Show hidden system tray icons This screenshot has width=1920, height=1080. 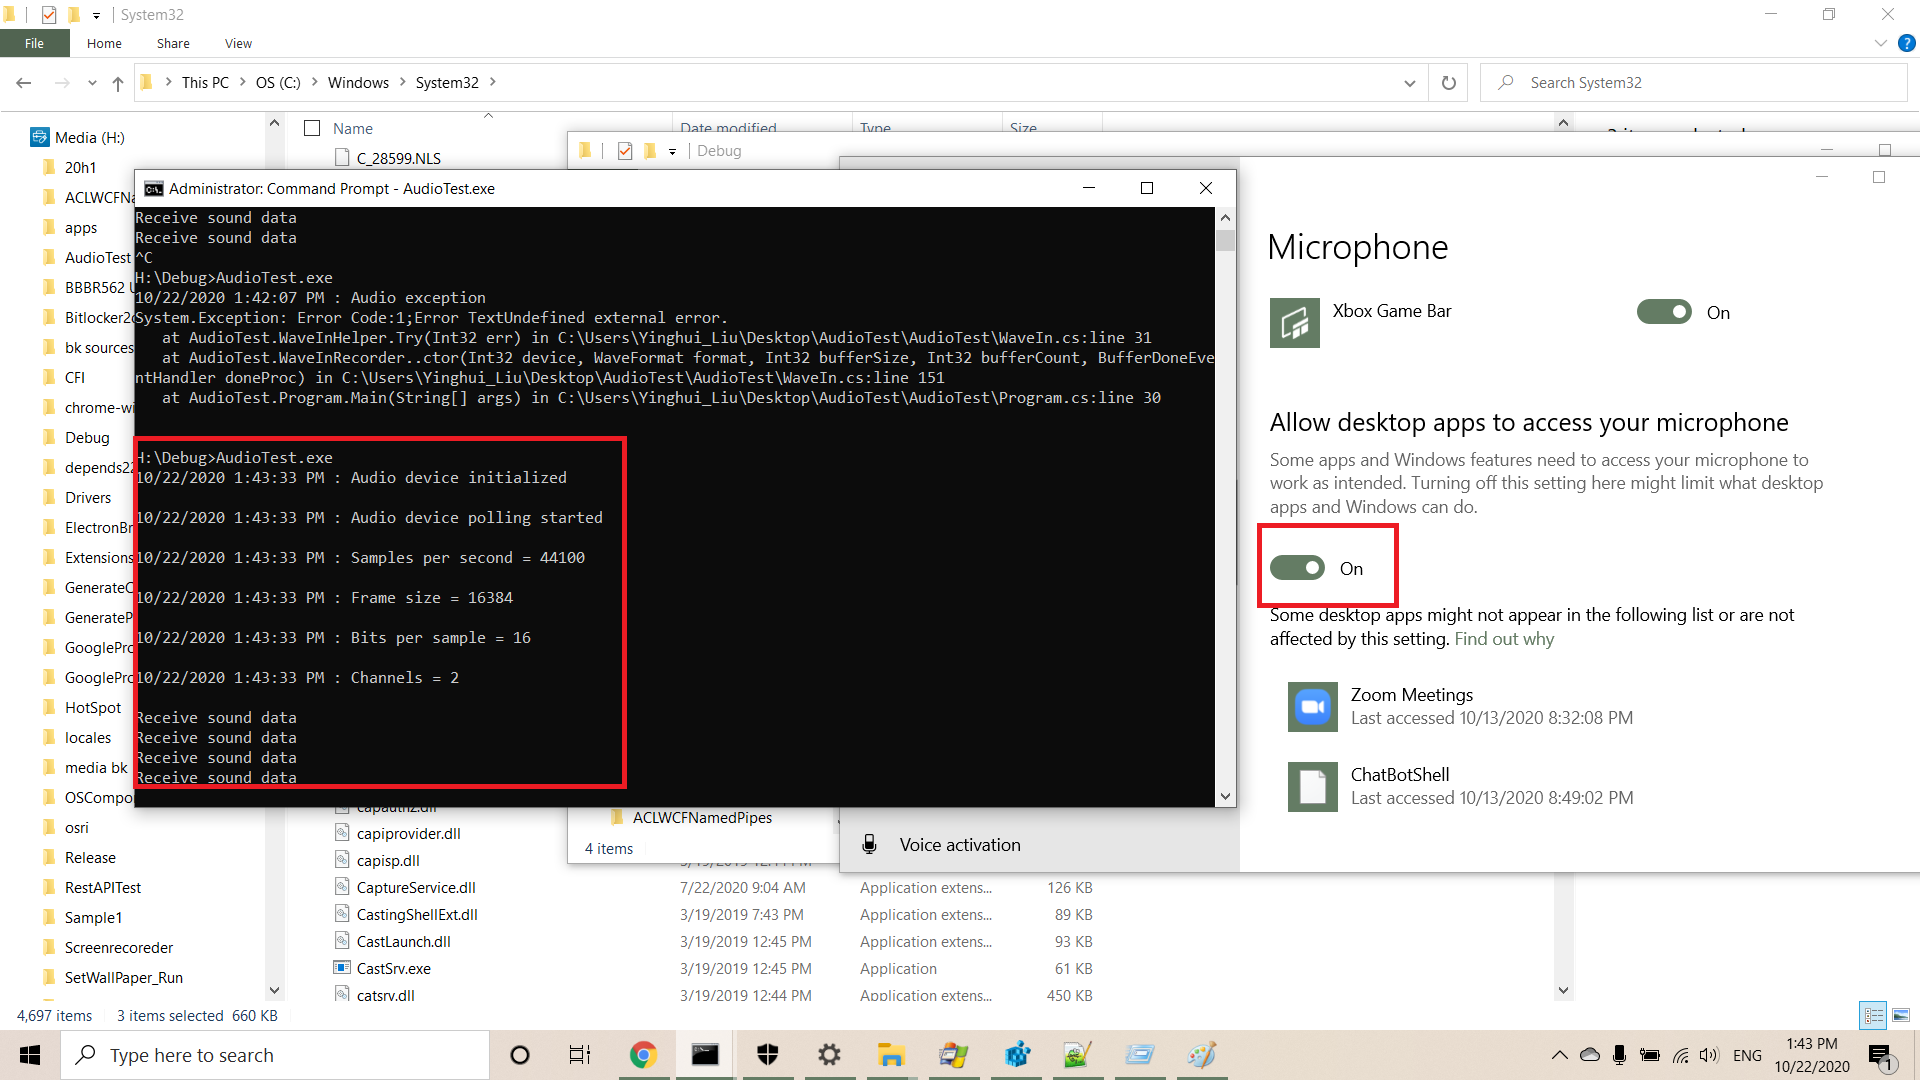[x=1559, y=1055]
